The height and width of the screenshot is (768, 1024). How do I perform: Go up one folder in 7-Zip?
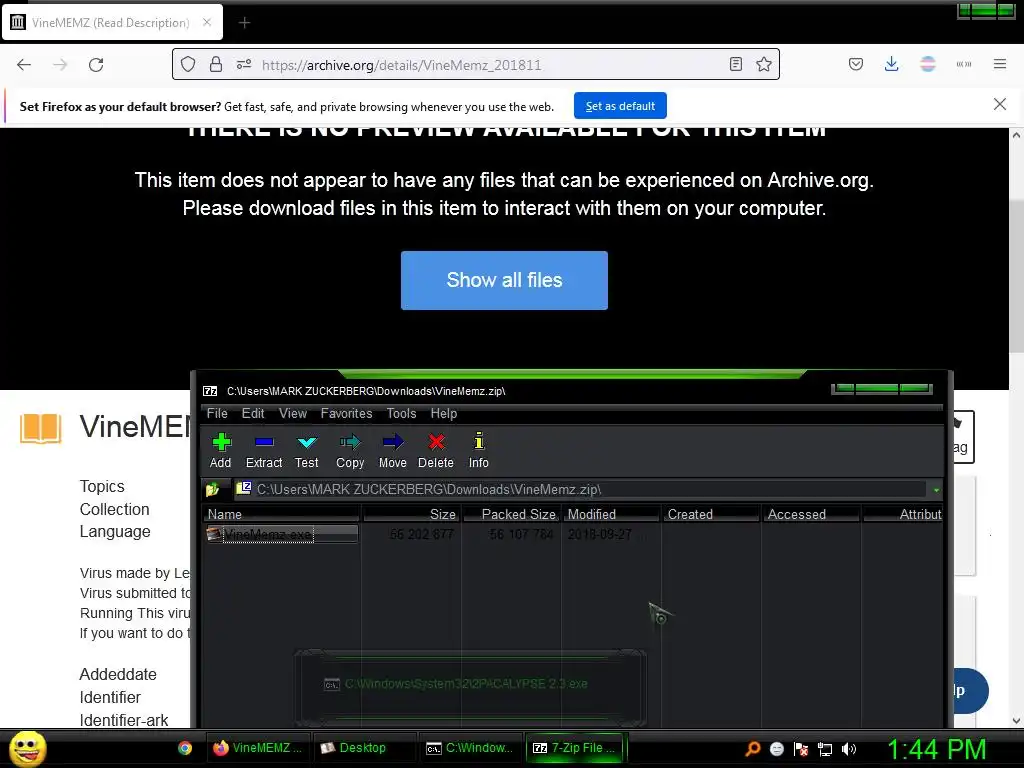213,489
